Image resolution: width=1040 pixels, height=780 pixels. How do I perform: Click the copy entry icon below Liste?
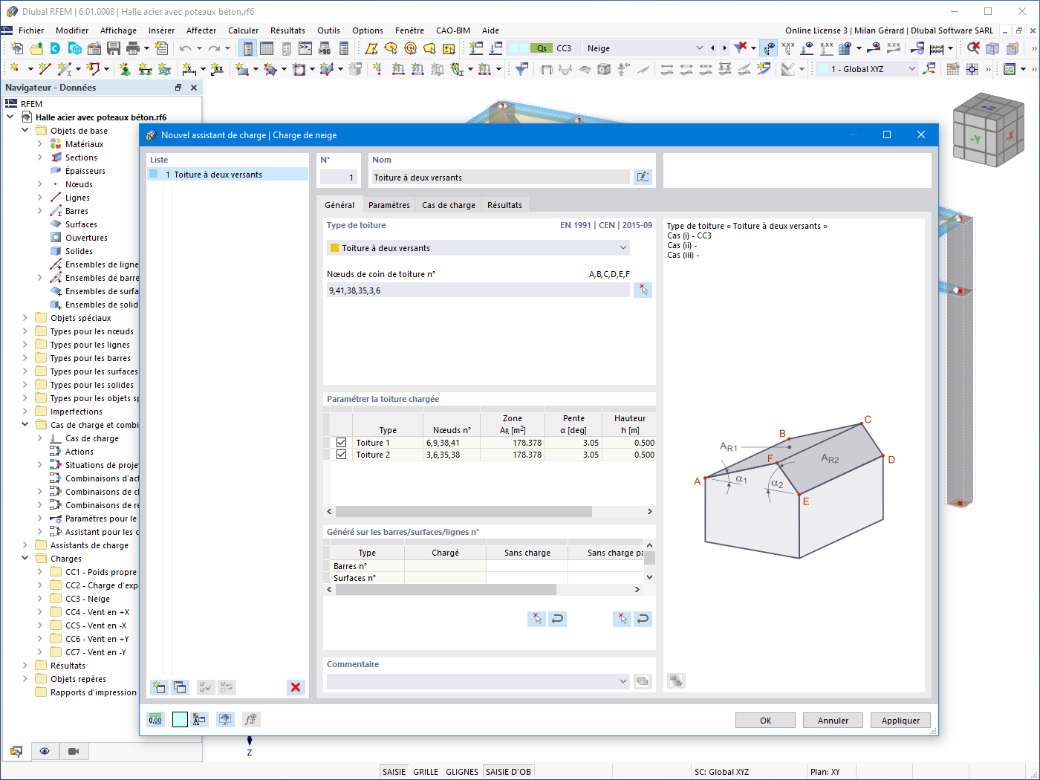[x=180, y=687]
